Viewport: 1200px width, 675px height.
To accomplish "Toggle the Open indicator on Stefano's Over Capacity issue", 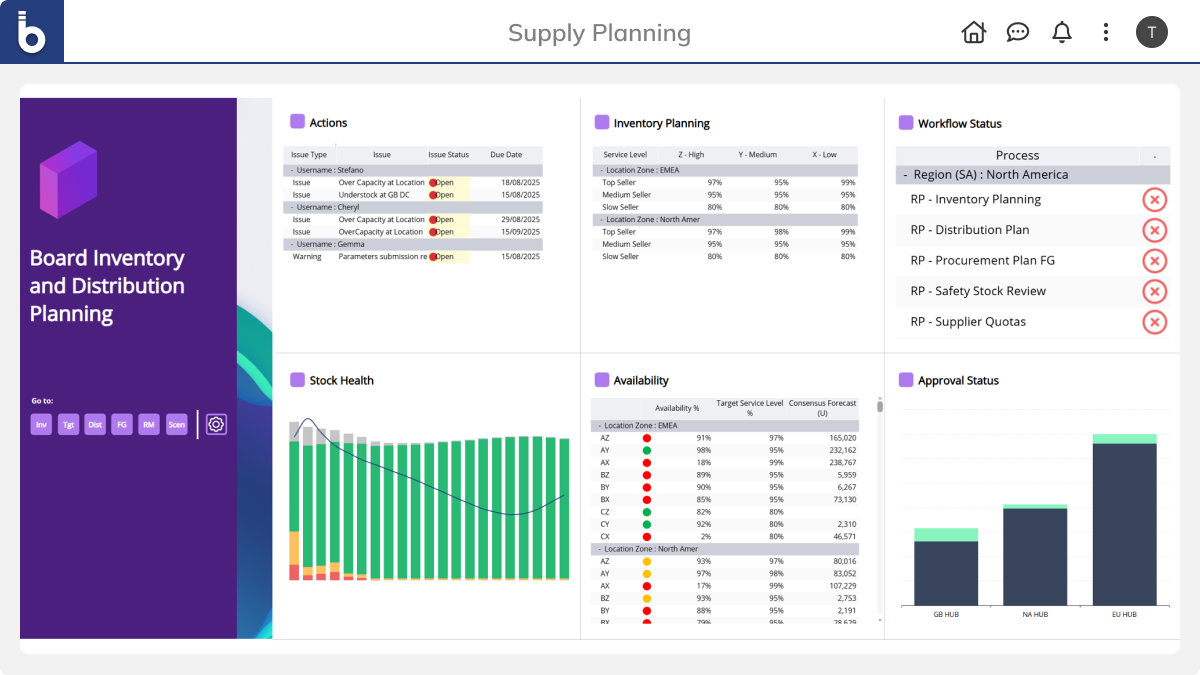I will 432,182.
